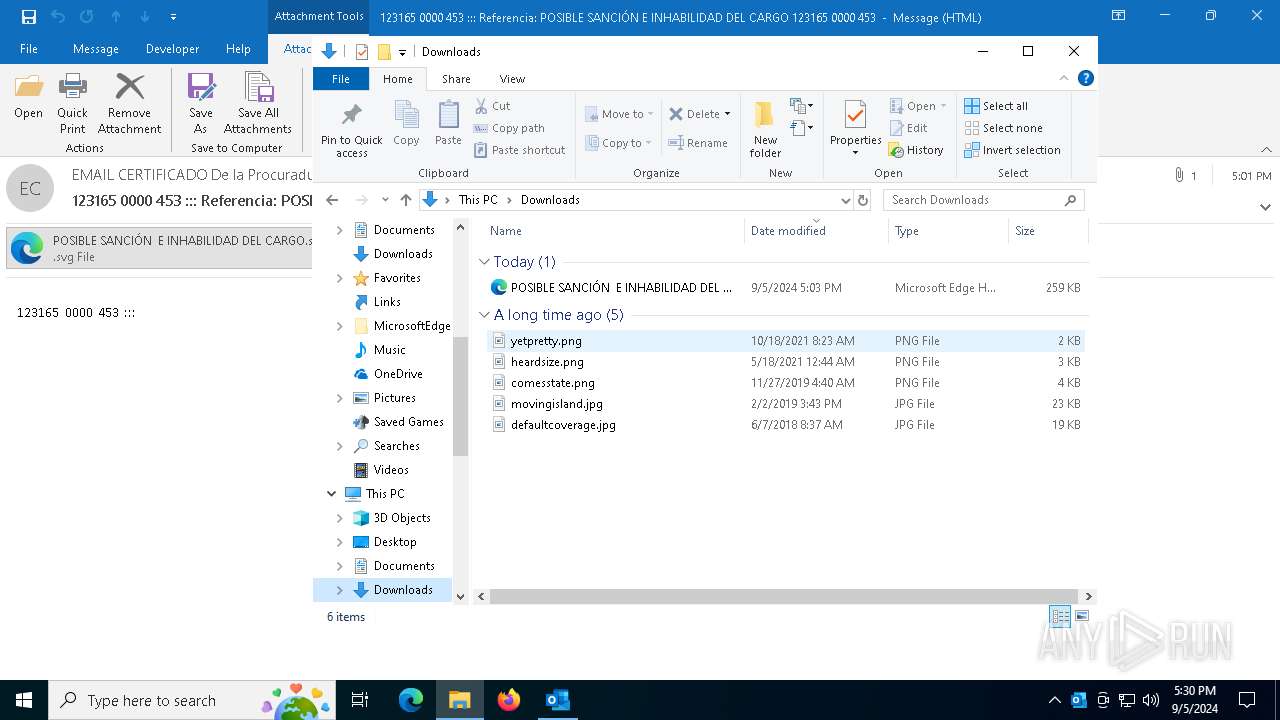Switch to the Explorer View tab
Viewport: 1280px width, 720px height.
pos(512,79)
